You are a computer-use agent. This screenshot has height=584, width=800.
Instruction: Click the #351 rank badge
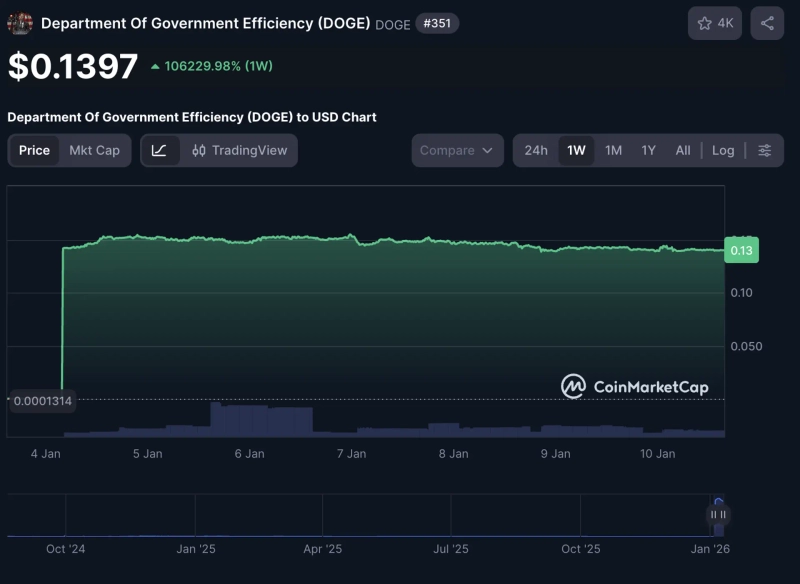(x=439, y=22)
